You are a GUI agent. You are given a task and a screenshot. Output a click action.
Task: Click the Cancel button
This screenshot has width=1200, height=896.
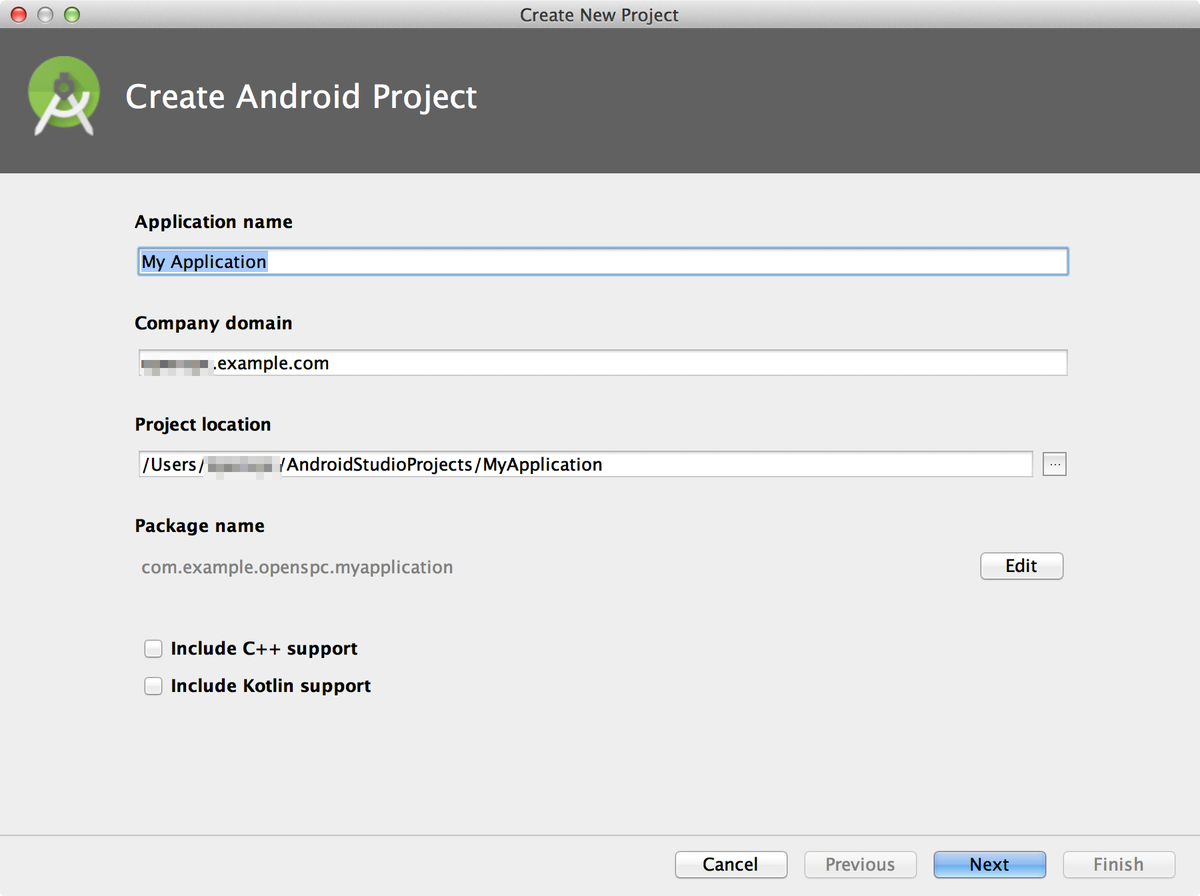coord(731,864)
